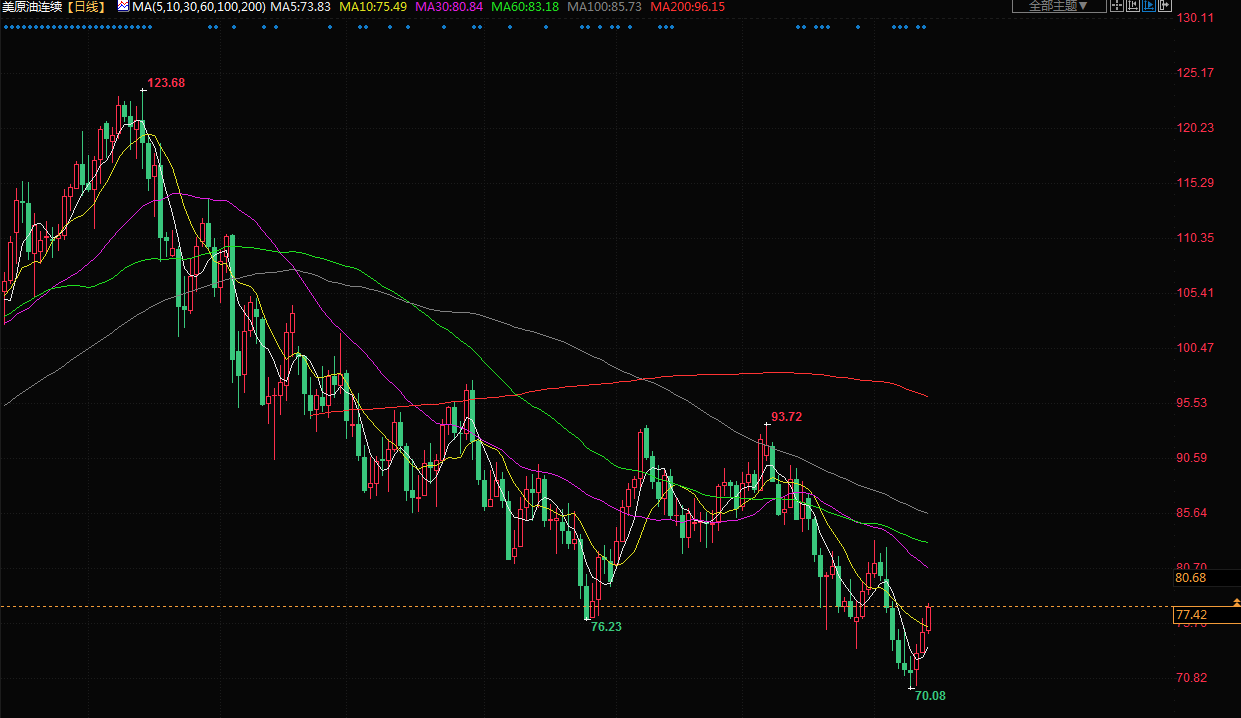Click the MA200:96.15 red label

[x=687, y=7]
